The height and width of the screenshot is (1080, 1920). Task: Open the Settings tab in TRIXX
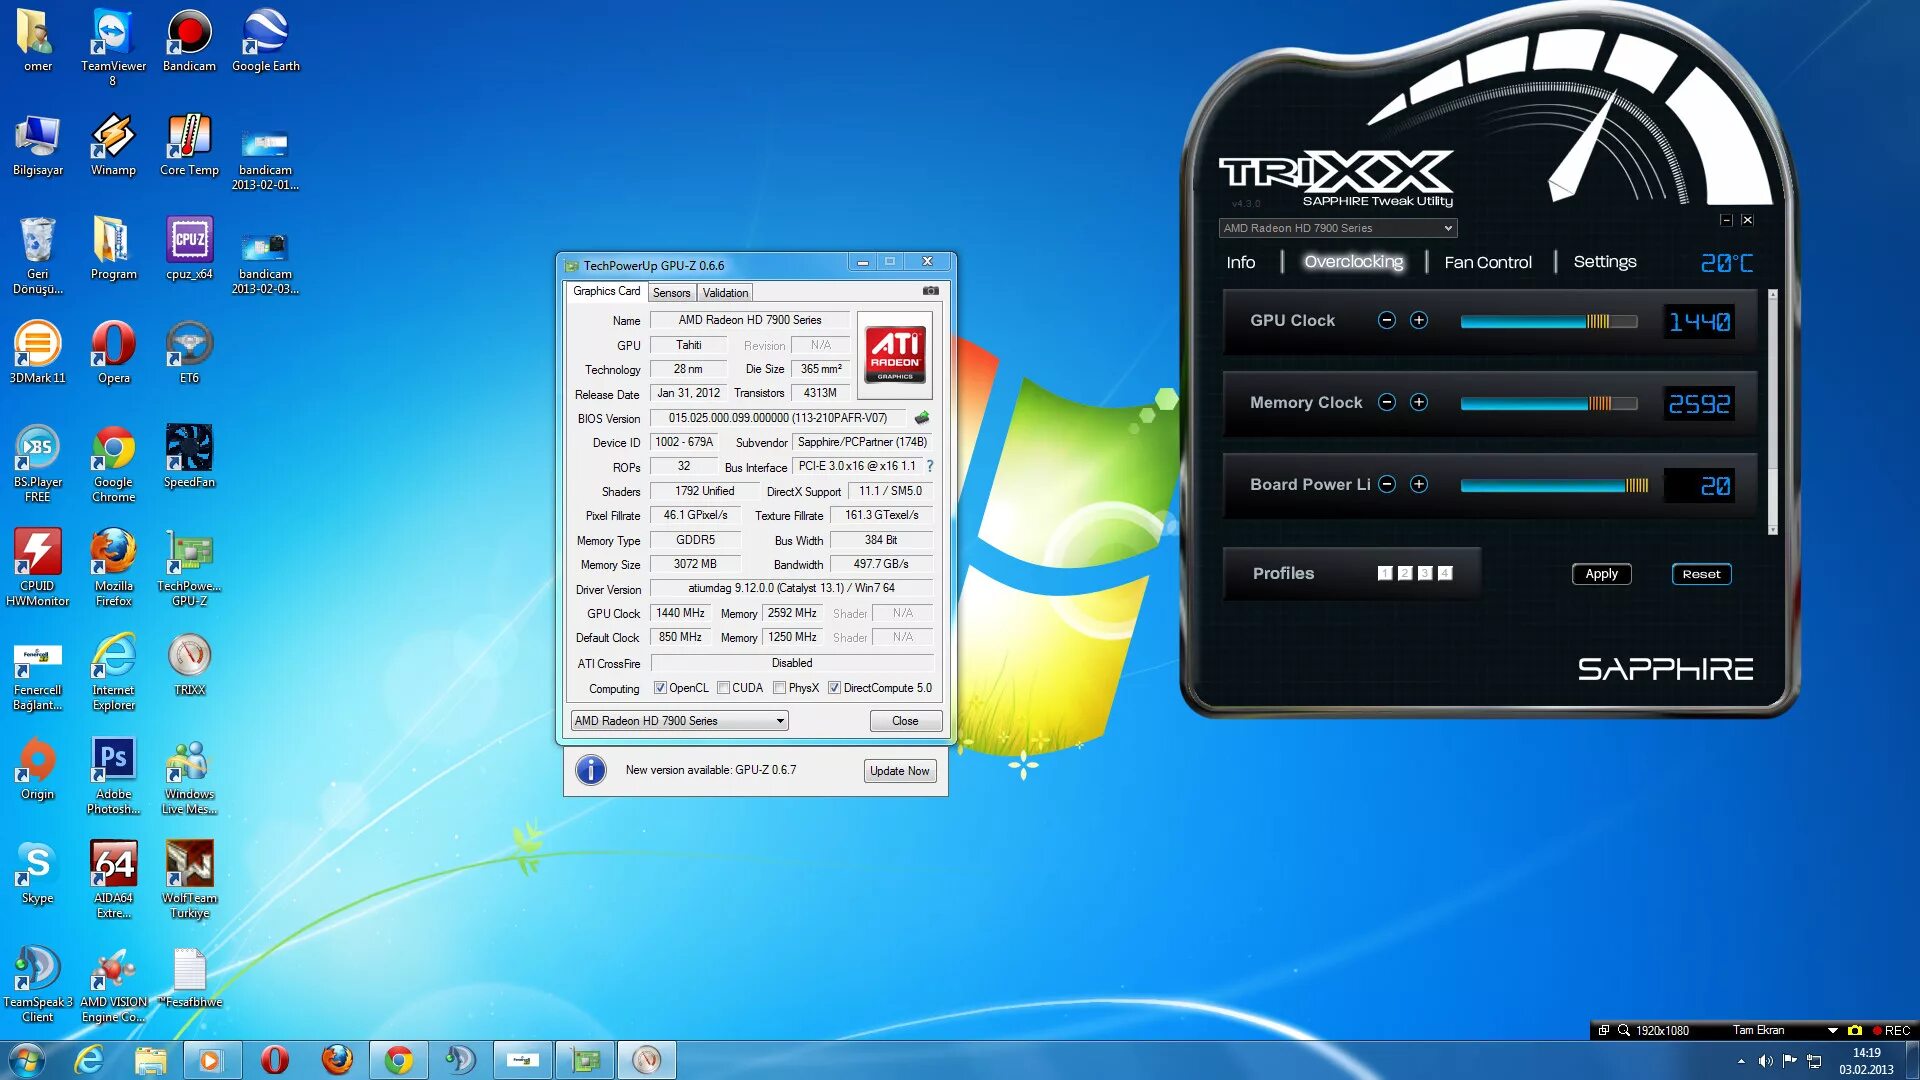1604,262
